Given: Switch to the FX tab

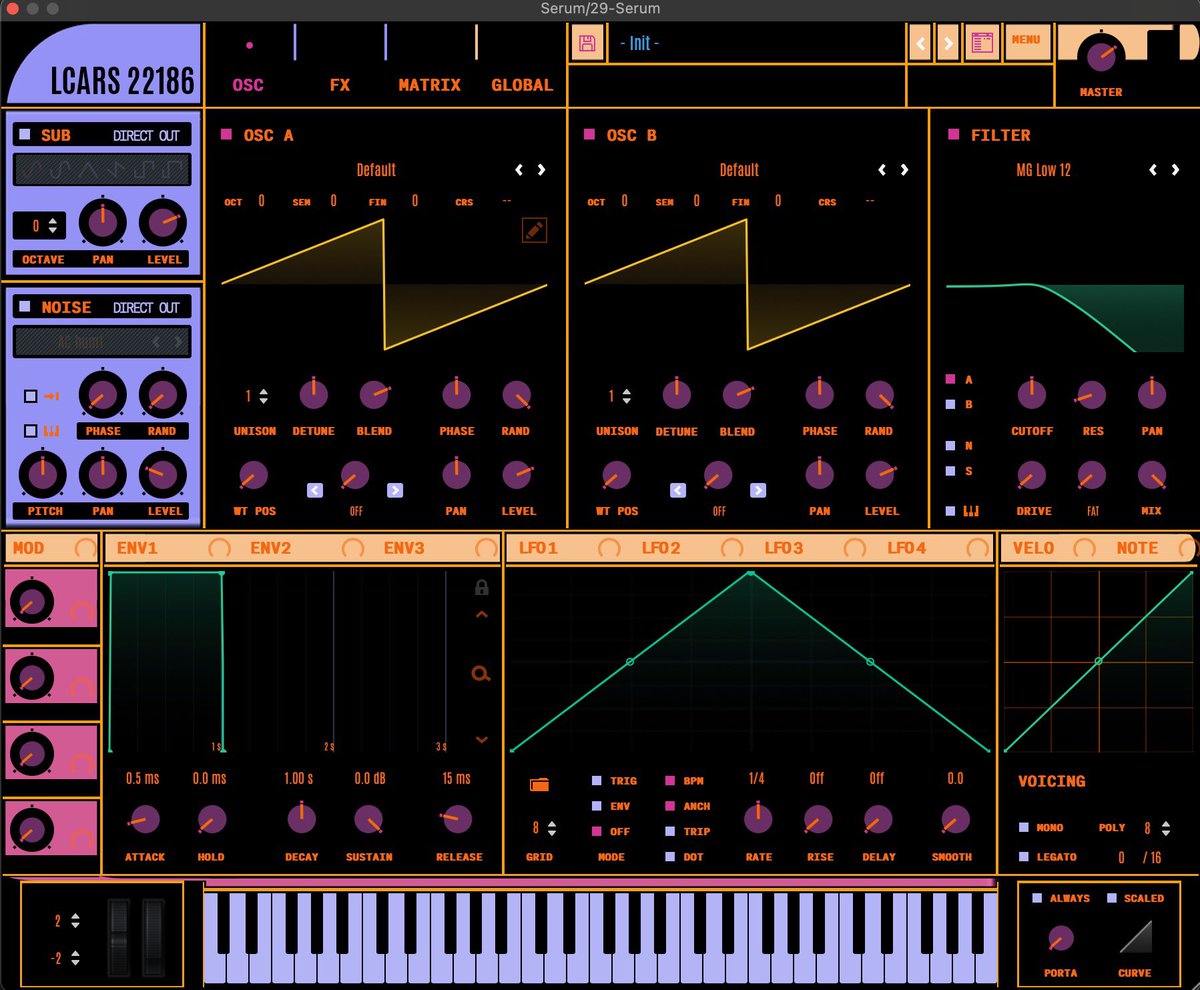Looking at the screenshot, I should point(339,85).
